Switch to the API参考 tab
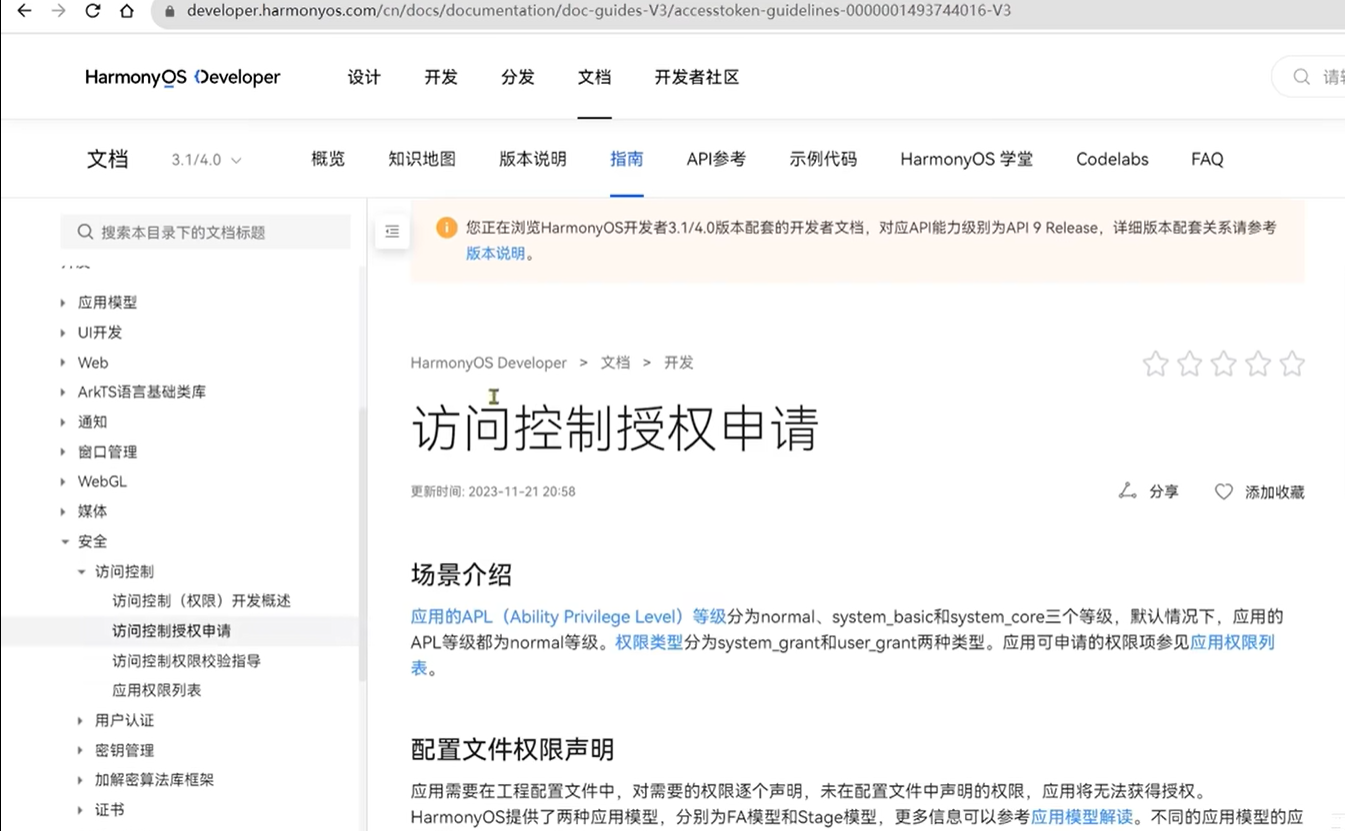The image size is (1345, 831). [x=716, y=158]
